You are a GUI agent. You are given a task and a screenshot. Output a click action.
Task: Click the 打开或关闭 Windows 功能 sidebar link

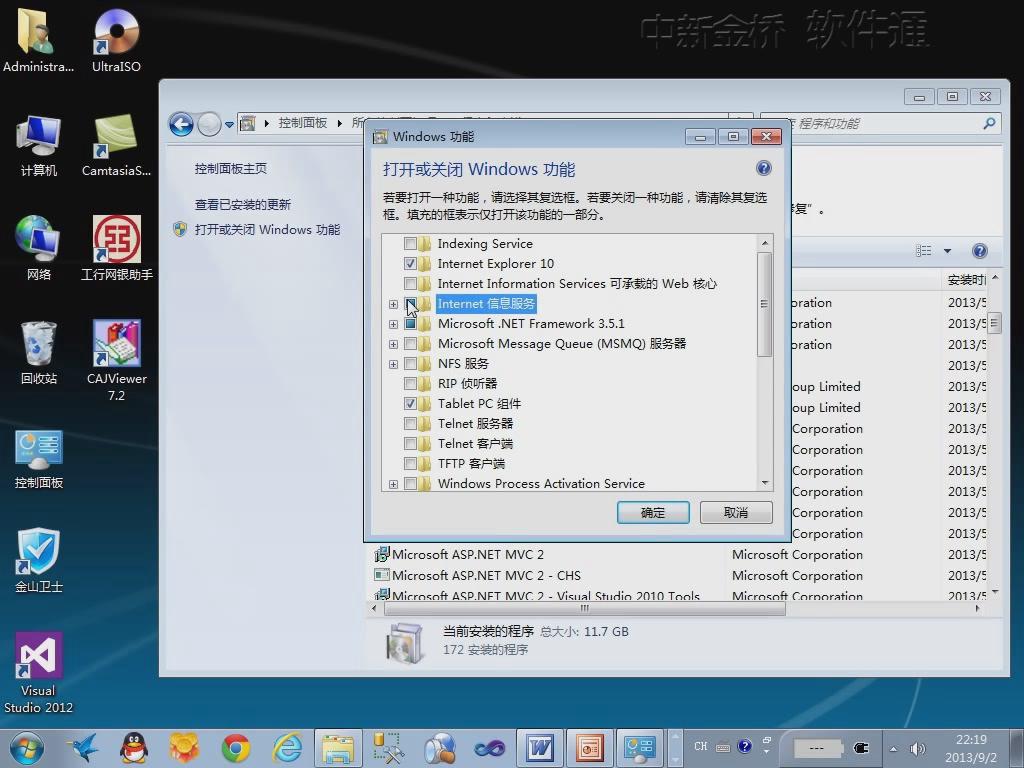point(267,230)
